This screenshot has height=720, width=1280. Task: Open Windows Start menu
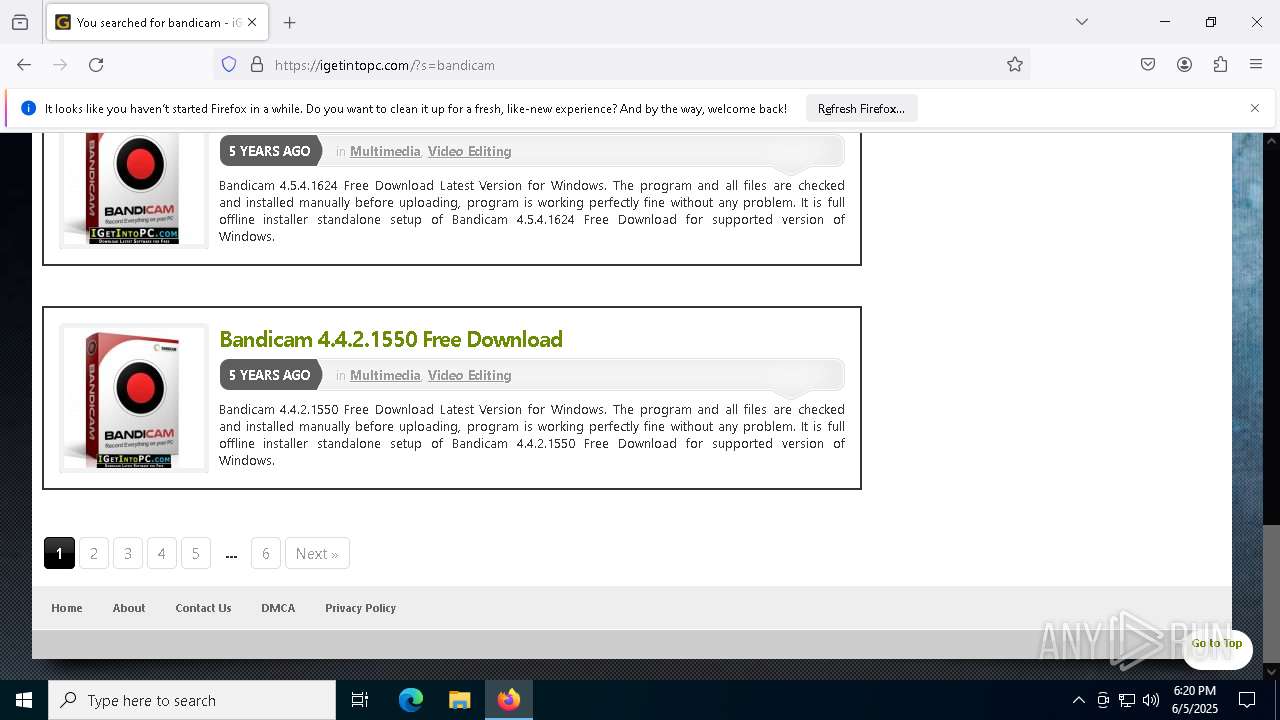pos(24,700)
